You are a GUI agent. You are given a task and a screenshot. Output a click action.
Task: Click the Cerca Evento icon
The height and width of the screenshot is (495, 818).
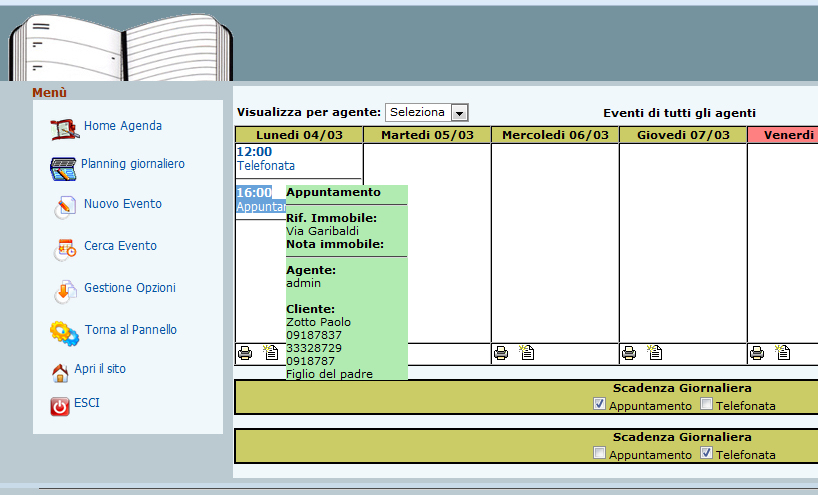[65, 248]
